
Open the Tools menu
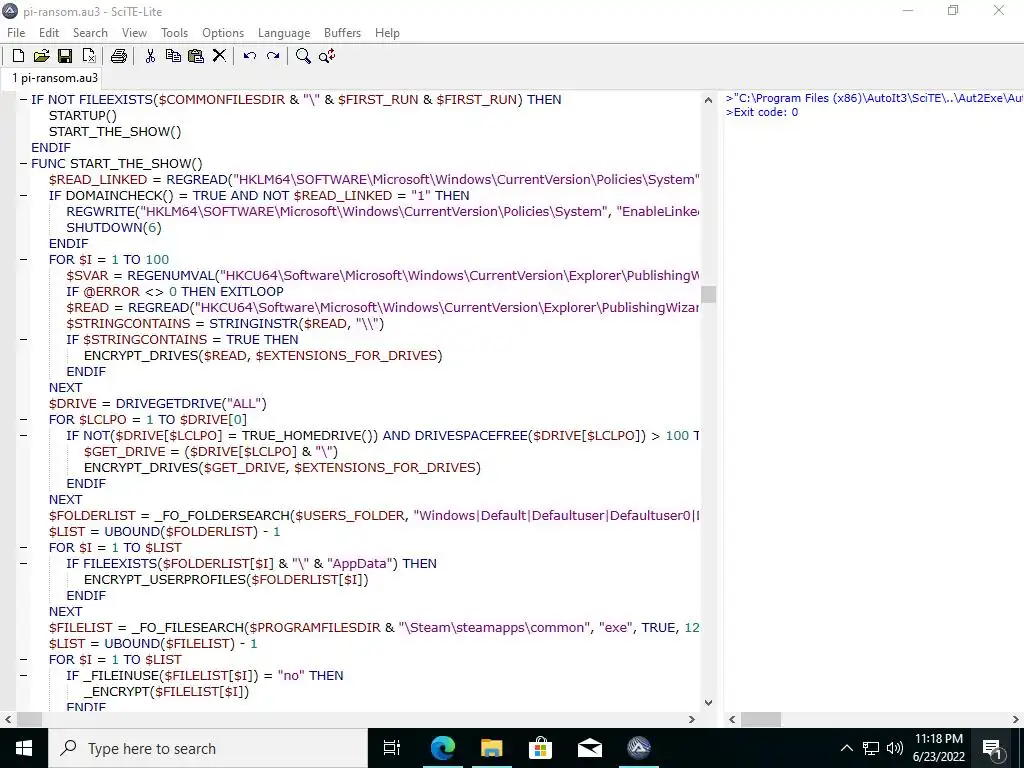174,33
